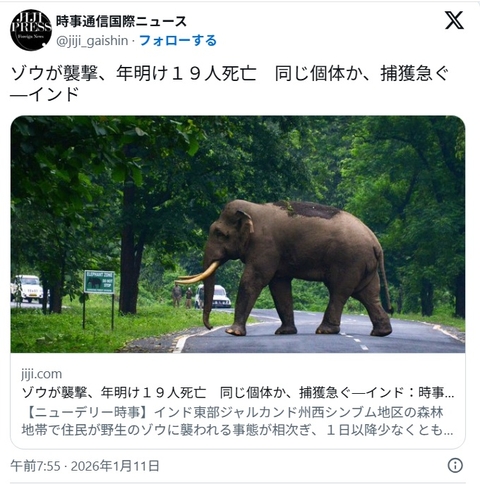Open the 午前7:55 timestamp link
480x484 pixels.
(35, 466)
